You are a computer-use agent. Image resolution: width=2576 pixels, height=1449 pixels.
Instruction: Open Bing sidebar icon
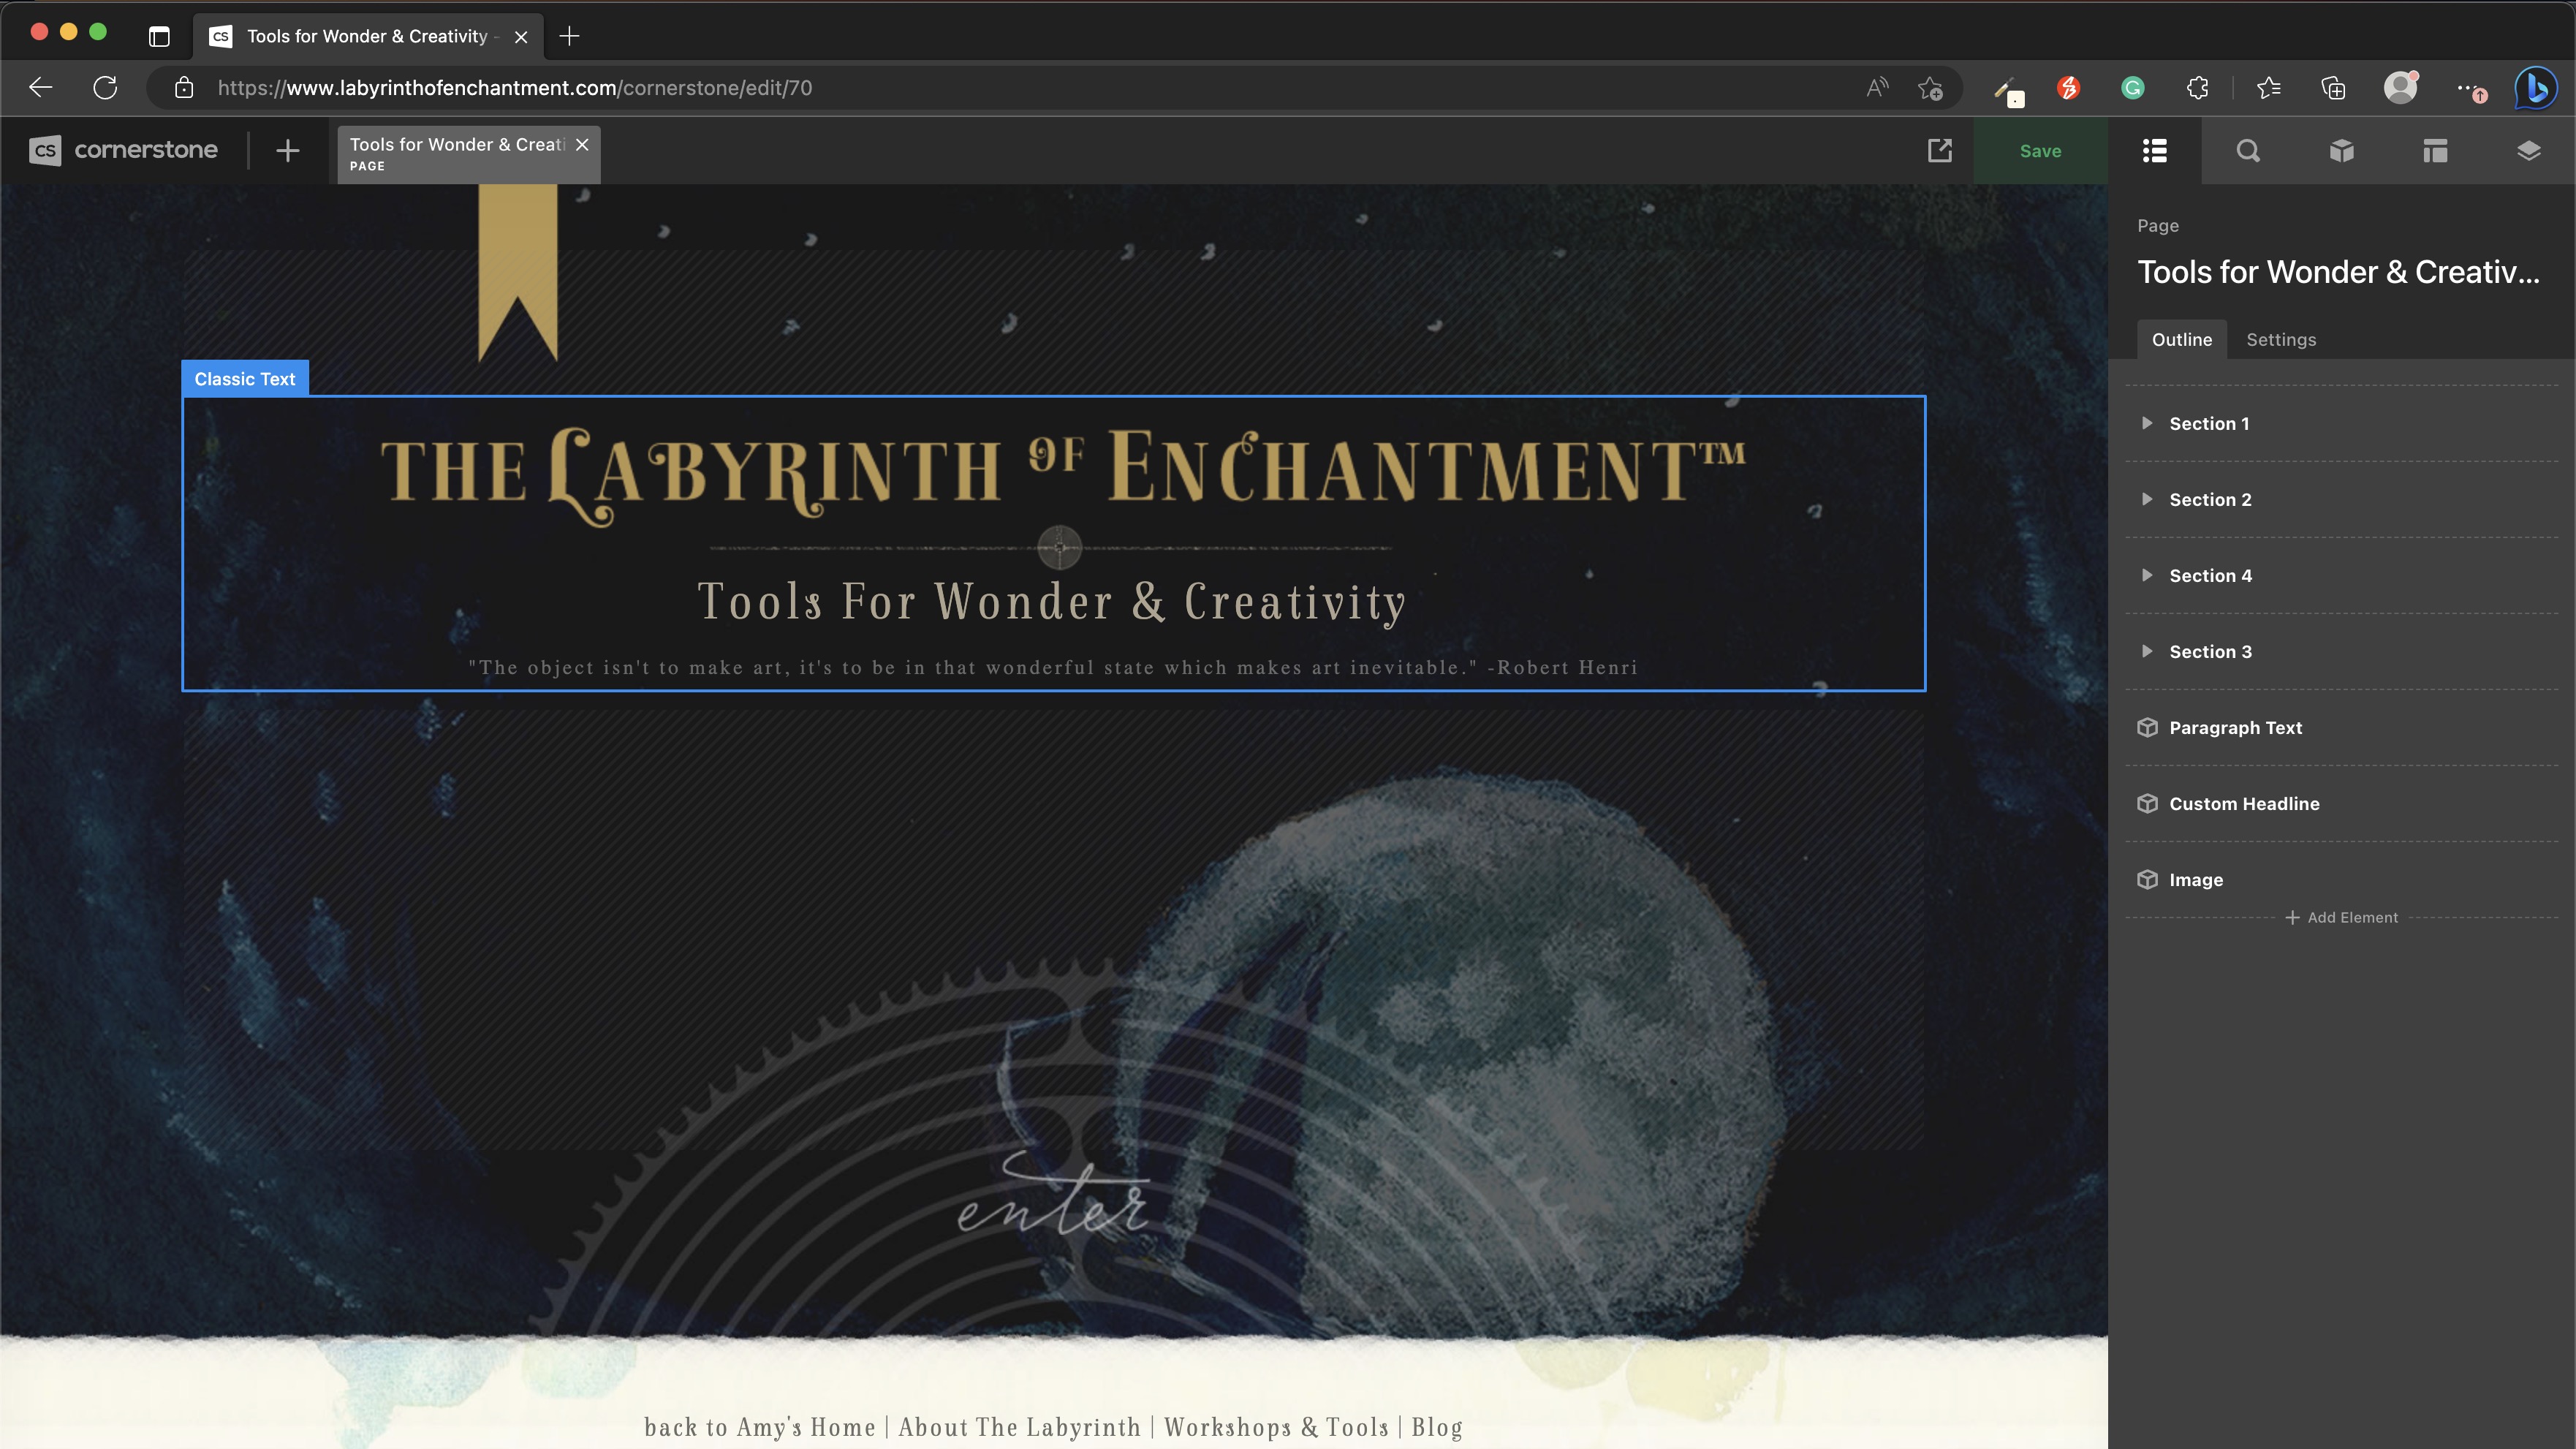click(x=2536, y=88)
